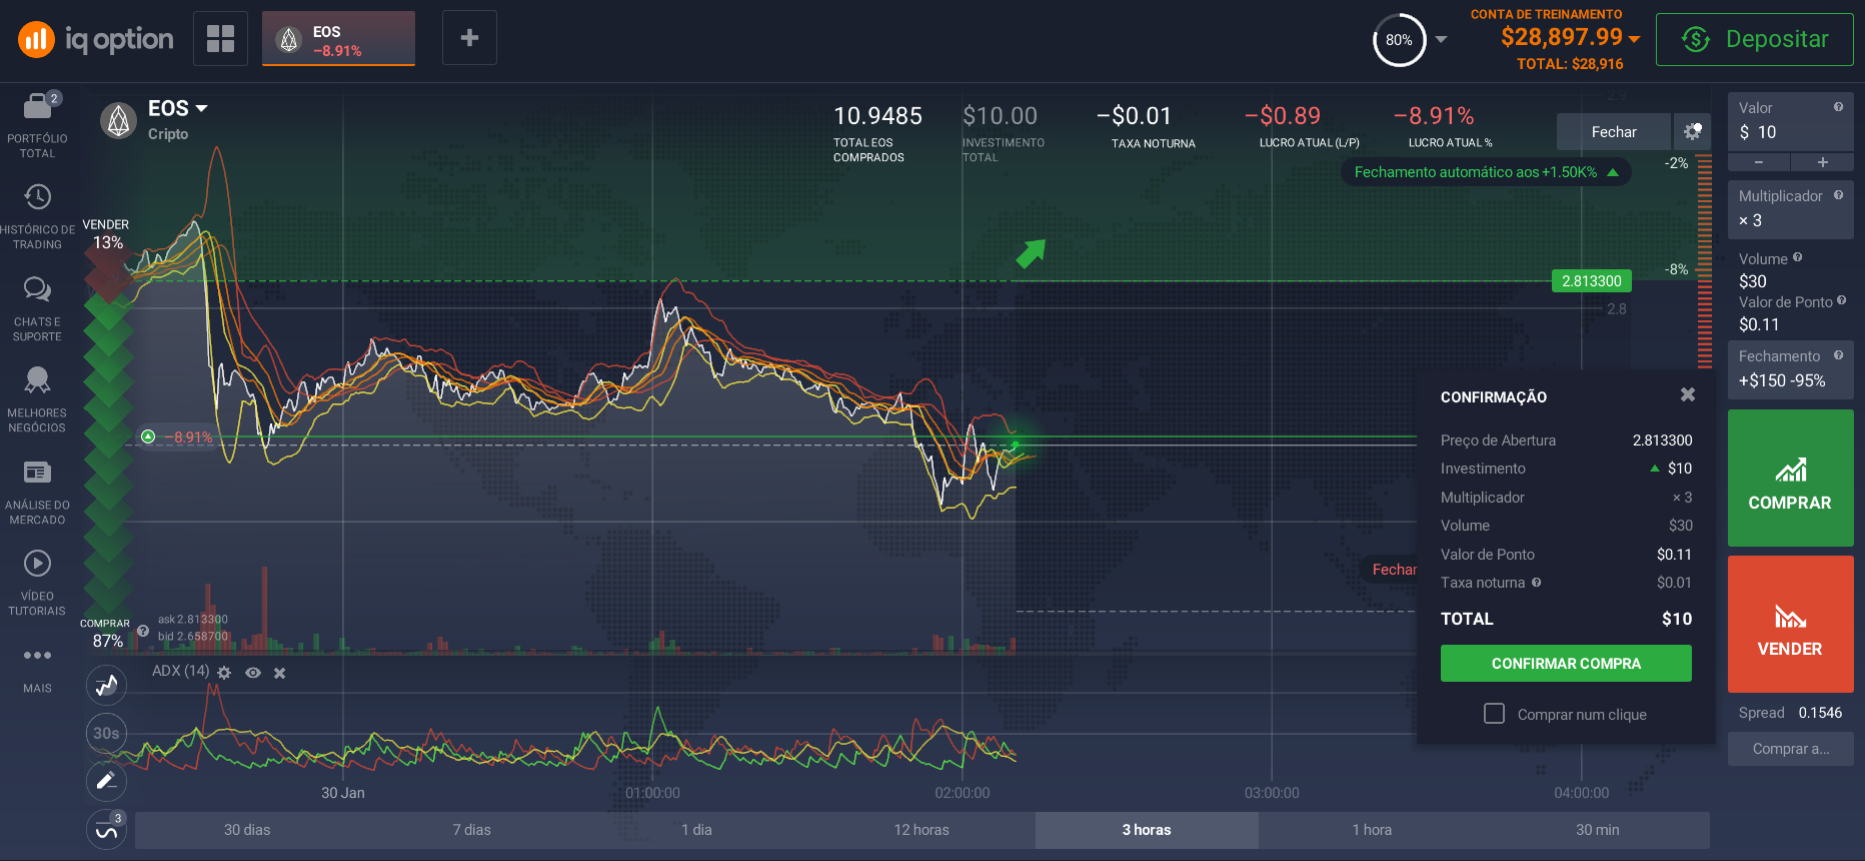
Task: Click the Depositar button
Action: (x=1754, y=39)
